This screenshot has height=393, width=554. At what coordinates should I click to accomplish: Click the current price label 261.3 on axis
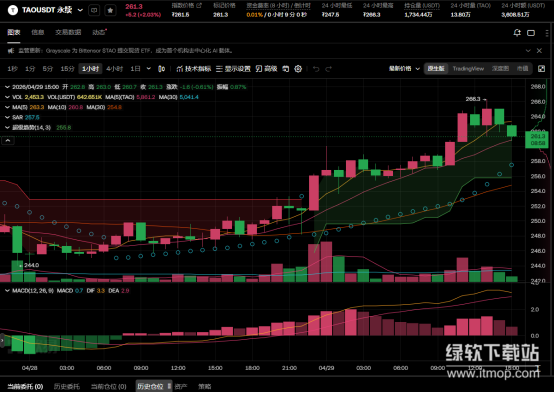(x=537, y=139)
